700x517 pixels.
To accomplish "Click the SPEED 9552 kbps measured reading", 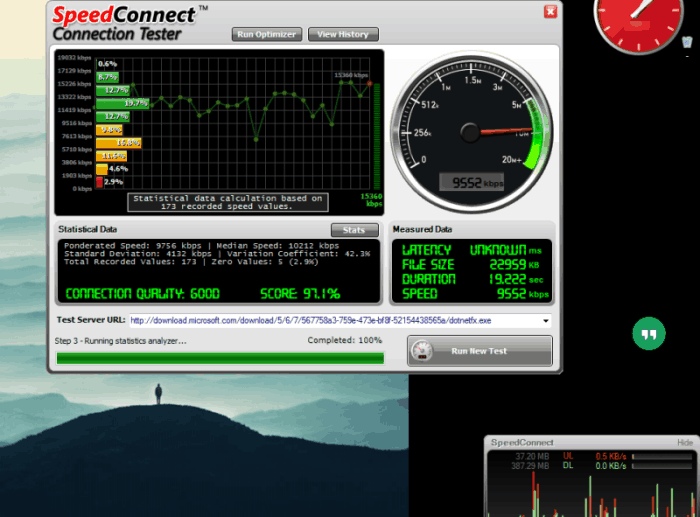I will pos(475,294).
